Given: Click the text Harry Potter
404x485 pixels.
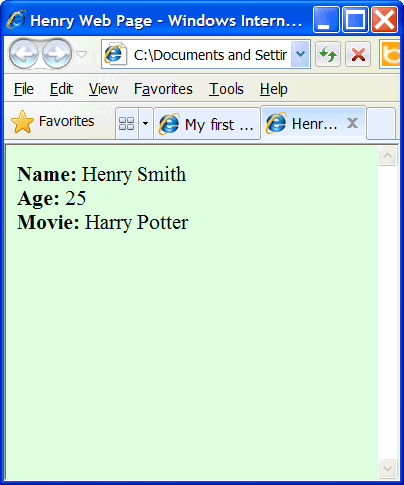Looking at the screenshot, I should click(137, 223).
